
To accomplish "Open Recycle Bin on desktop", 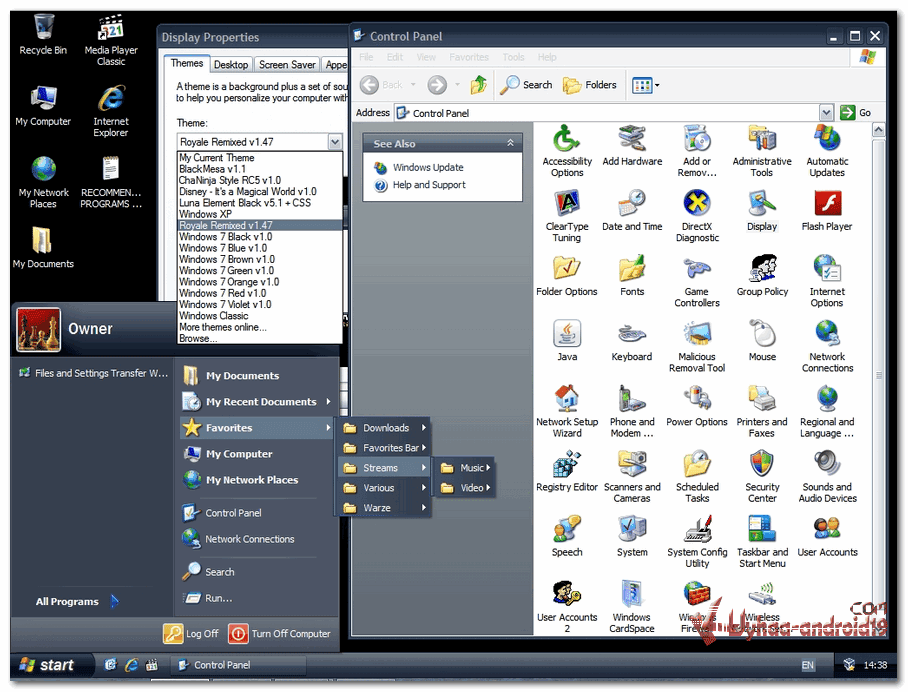I will 43,35.
